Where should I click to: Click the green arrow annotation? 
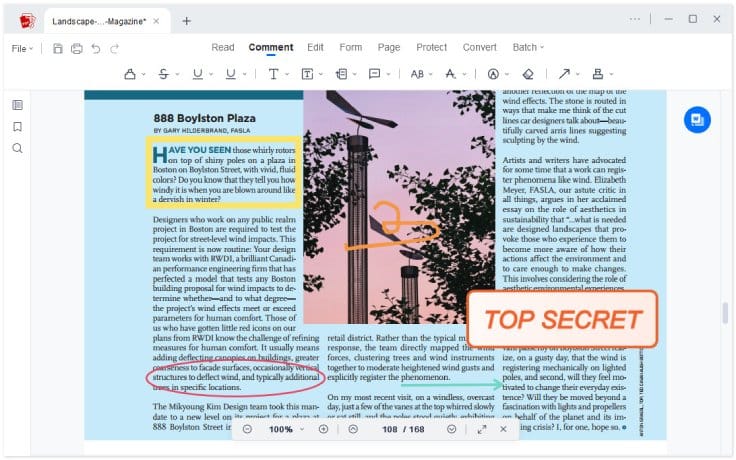point(452,384)
